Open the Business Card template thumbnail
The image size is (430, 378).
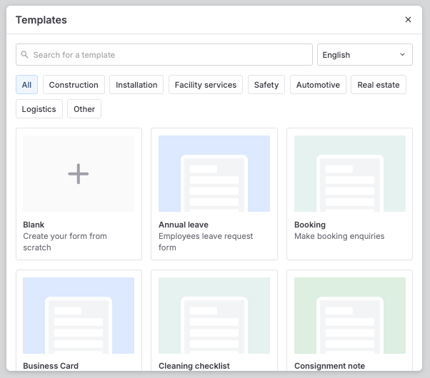coord(78,315)
